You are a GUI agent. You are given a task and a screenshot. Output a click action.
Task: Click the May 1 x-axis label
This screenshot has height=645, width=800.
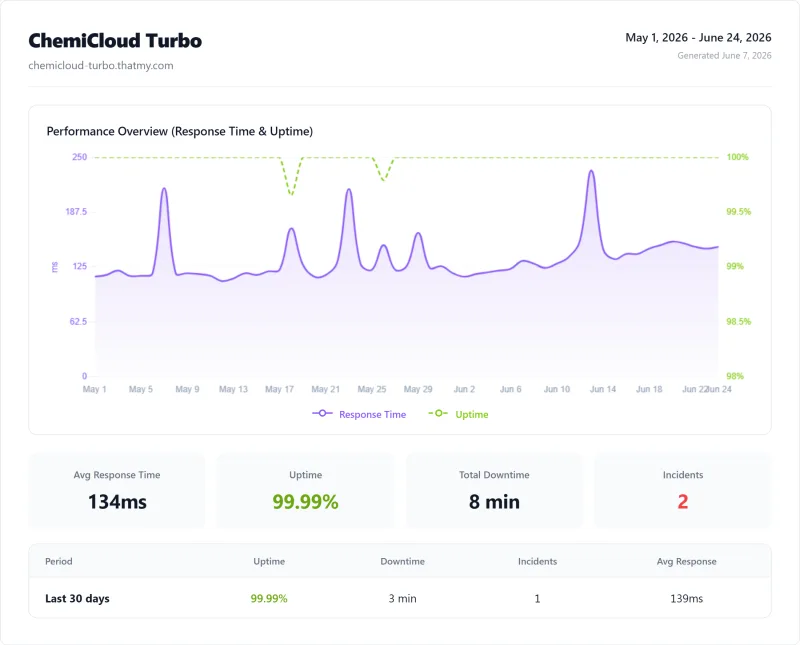point(94,389)
